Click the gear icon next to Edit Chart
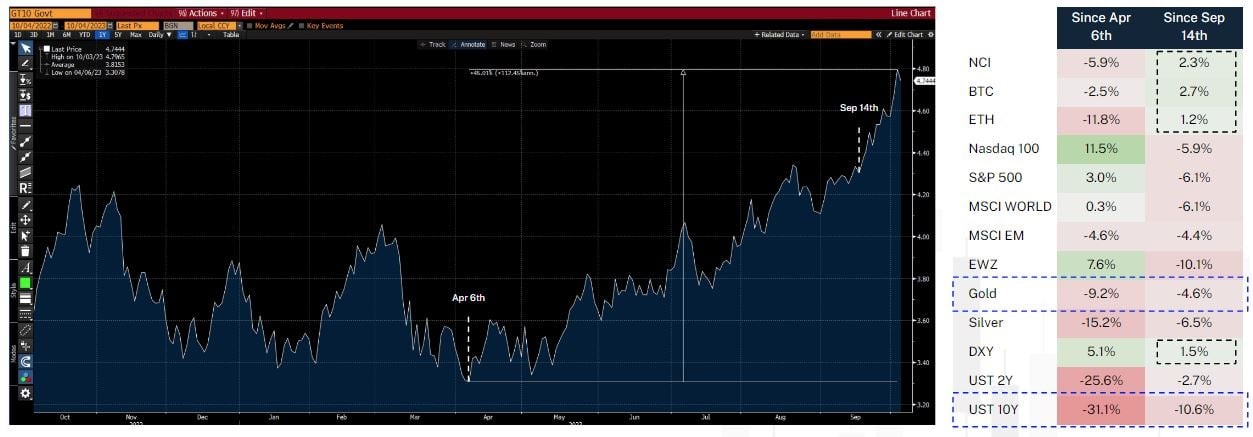Viewport: 1253px width, 437px height. [x=930, y=34]
